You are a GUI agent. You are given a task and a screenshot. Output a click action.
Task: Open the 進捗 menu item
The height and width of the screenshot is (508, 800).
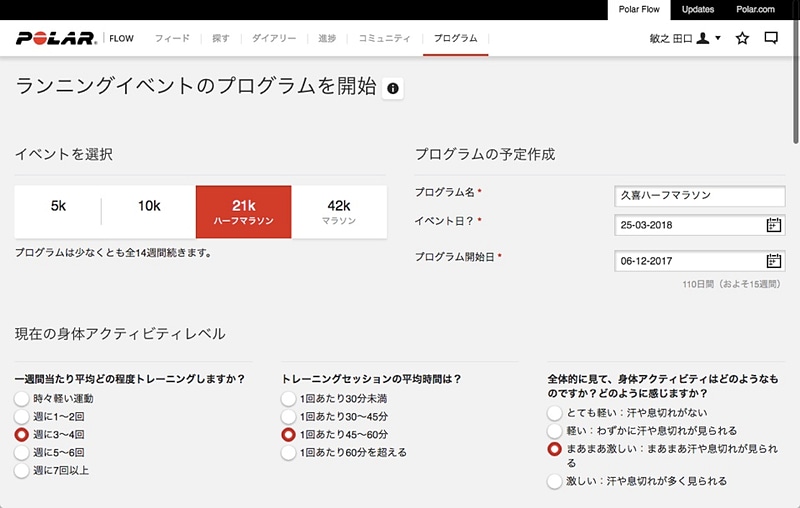point(327,38)
